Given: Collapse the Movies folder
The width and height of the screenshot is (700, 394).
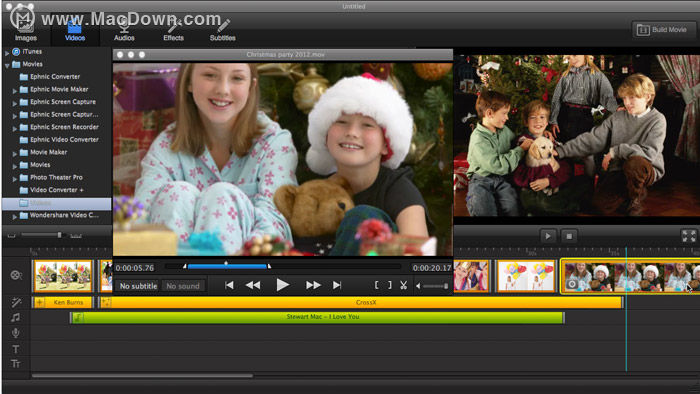Looking at the screenshot, I should point(7,65).
